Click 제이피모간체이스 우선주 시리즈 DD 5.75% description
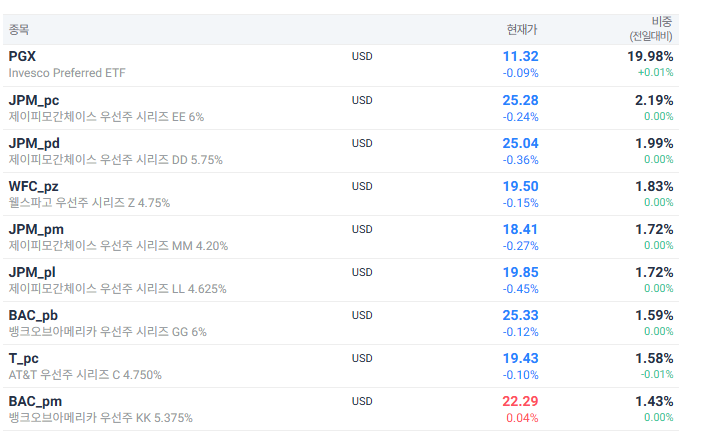717x431 pixels. [x=115, y=160]
